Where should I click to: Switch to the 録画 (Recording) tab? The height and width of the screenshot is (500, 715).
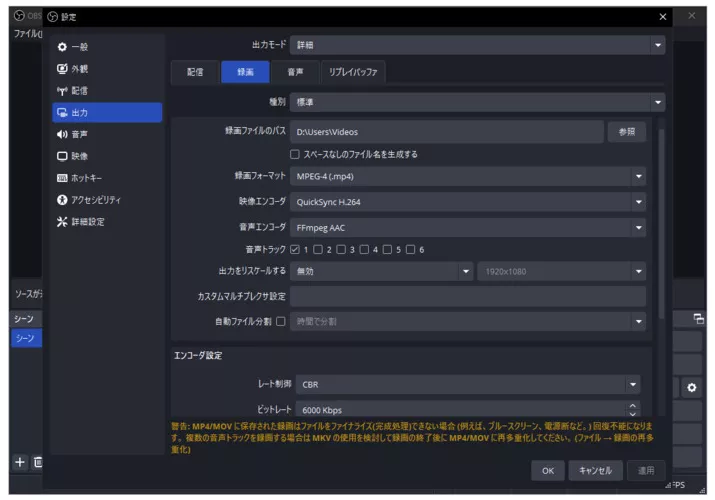245,72
